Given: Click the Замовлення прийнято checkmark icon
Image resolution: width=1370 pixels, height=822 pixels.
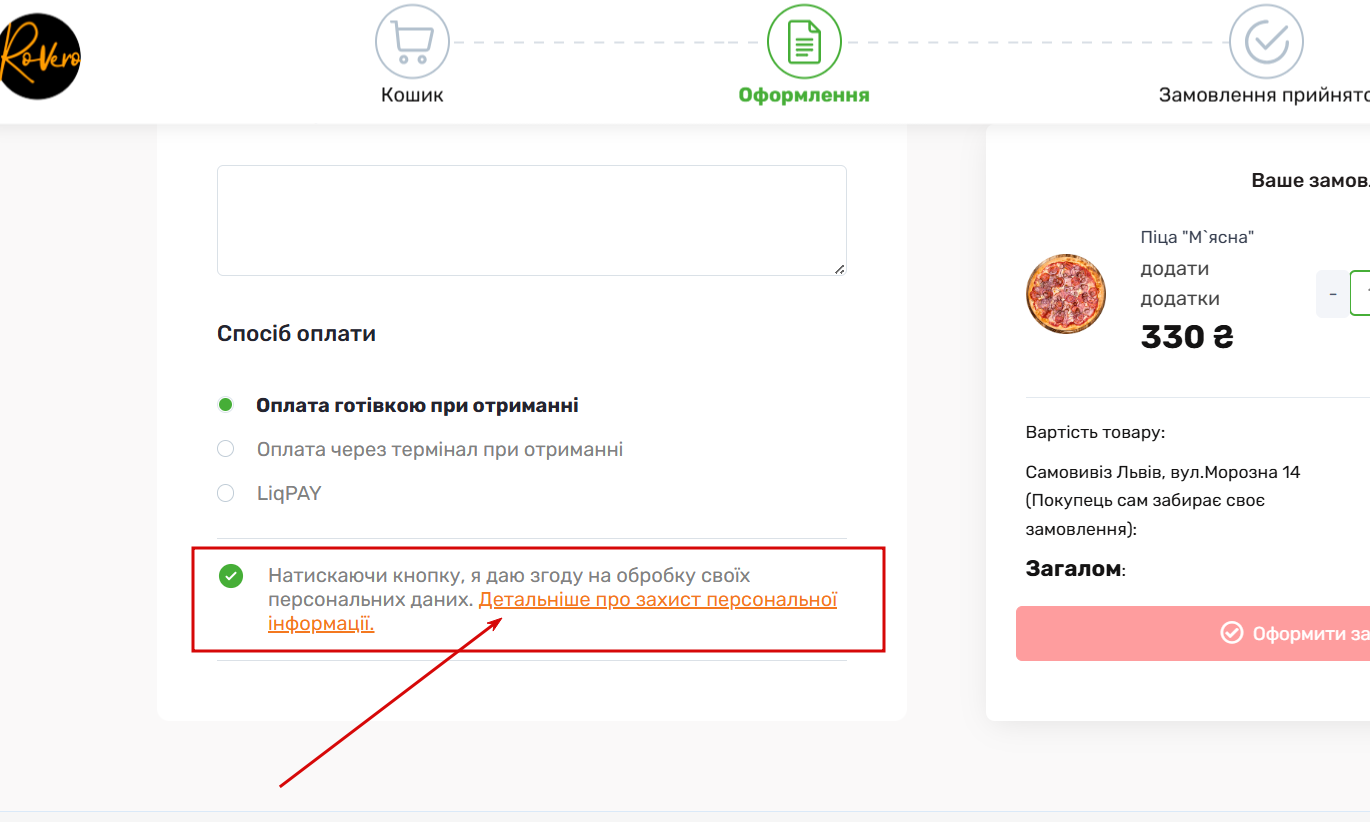Looking at the screenshot, I should pyautogui.click(x=1266, y=42).
